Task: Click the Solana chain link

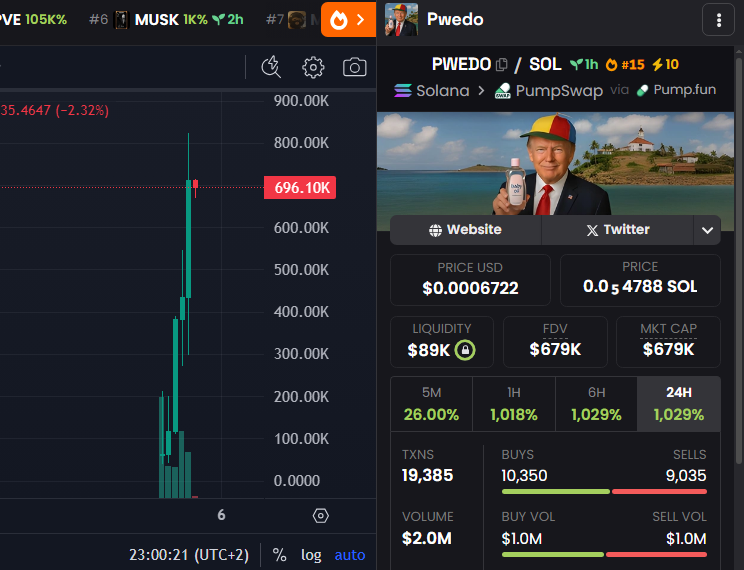Action: coord(431,90)
